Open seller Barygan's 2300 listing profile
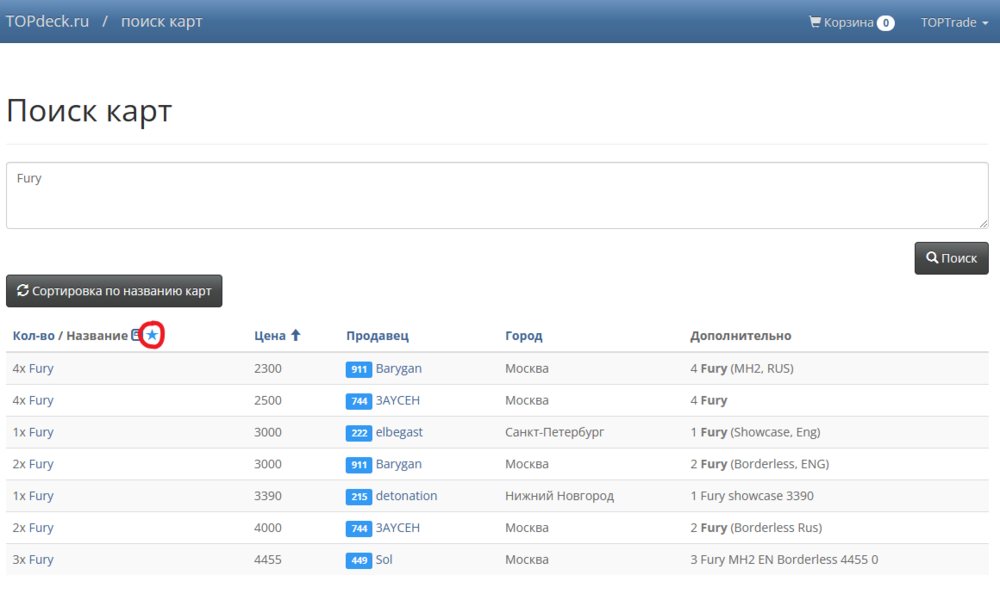This screenshot has width=1000, height=600. [x=398, y=369]
